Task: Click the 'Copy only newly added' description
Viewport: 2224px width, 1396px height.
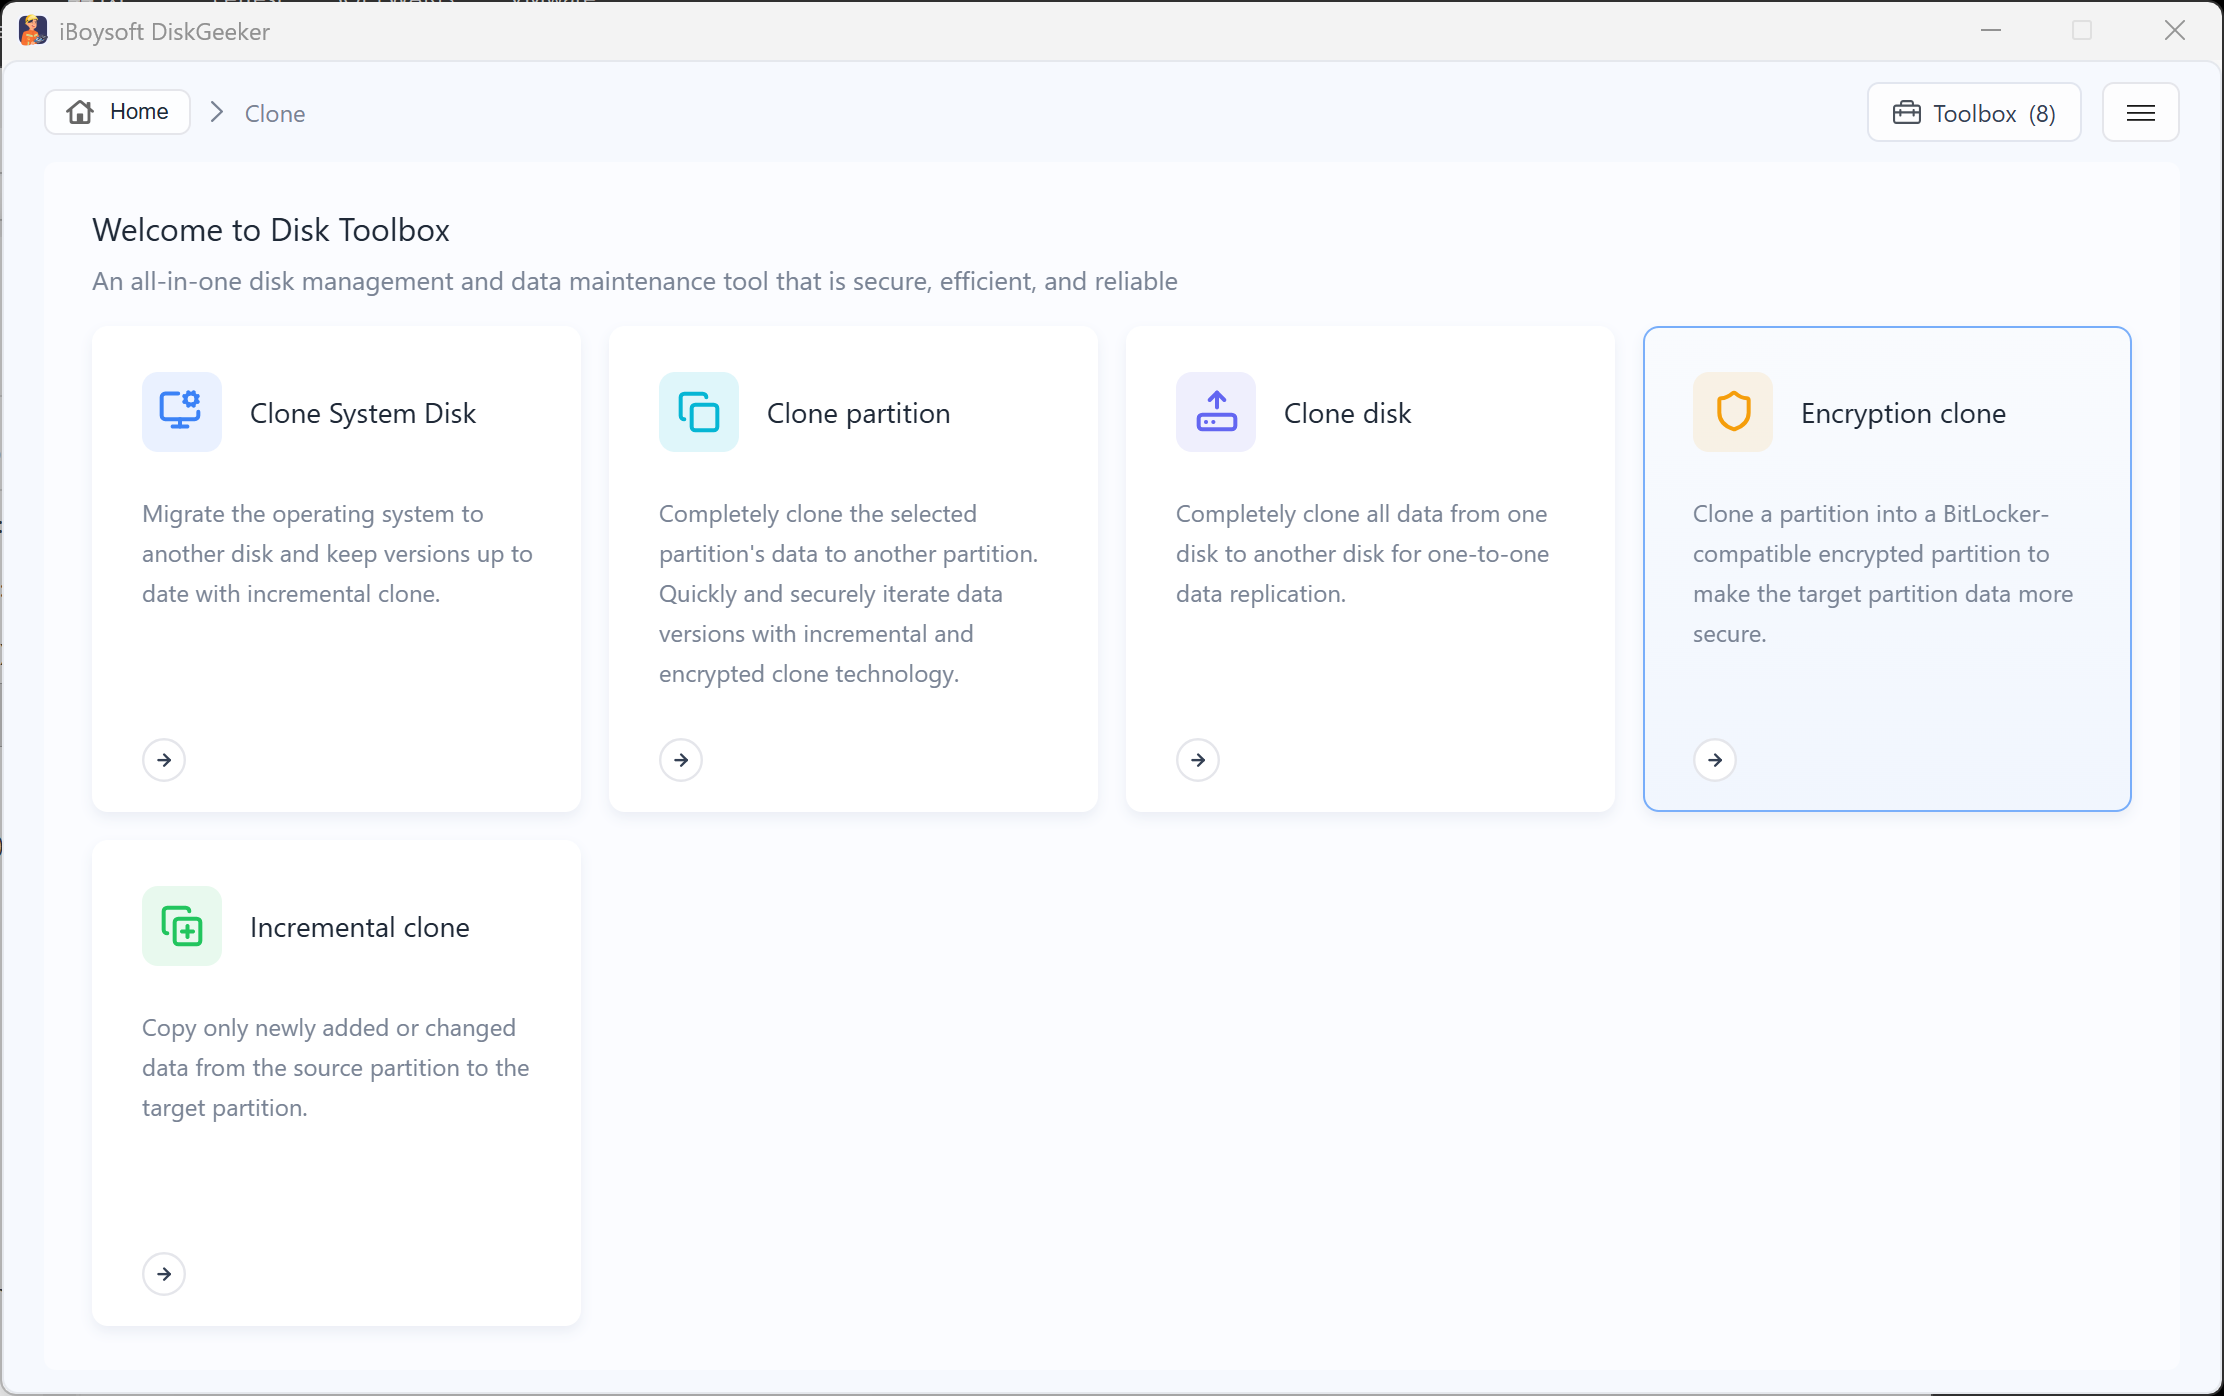Action: click(335, 1068)
